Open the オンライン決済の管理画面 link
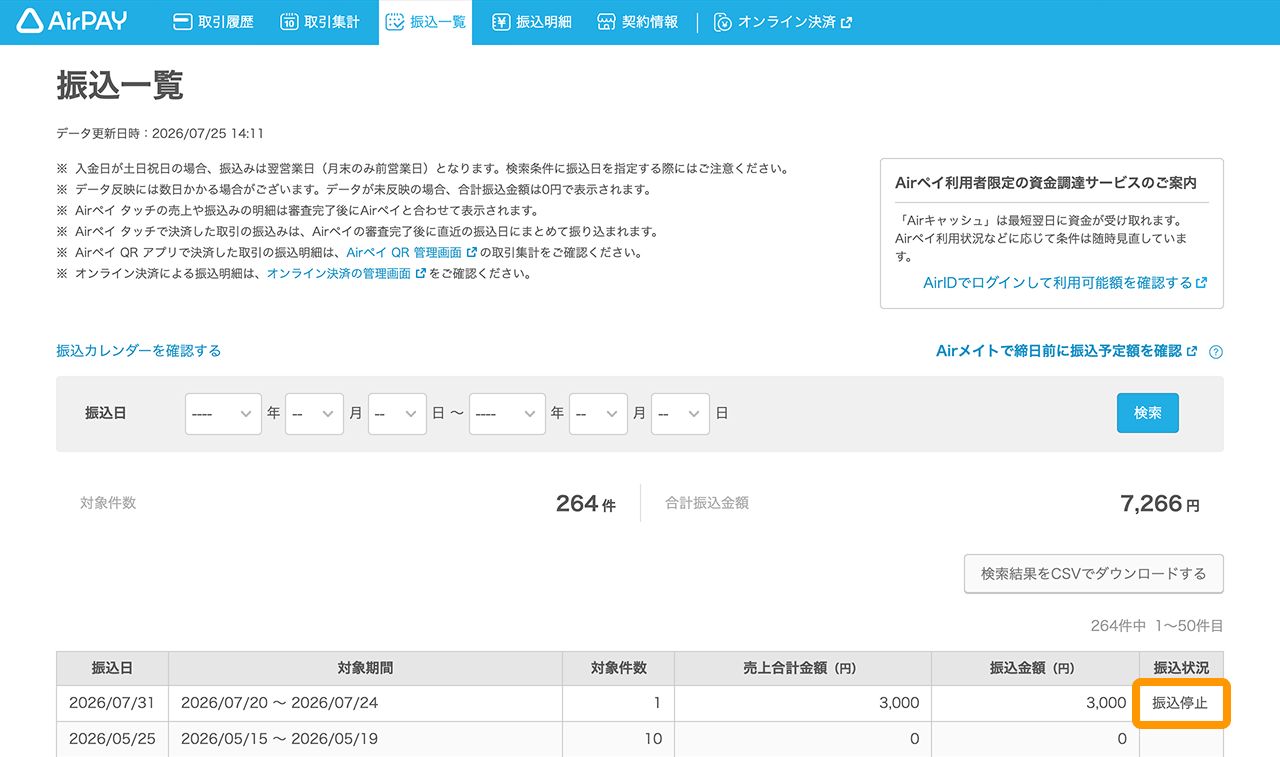Viewport: 1280px width, 757px height. pos(346,273)
